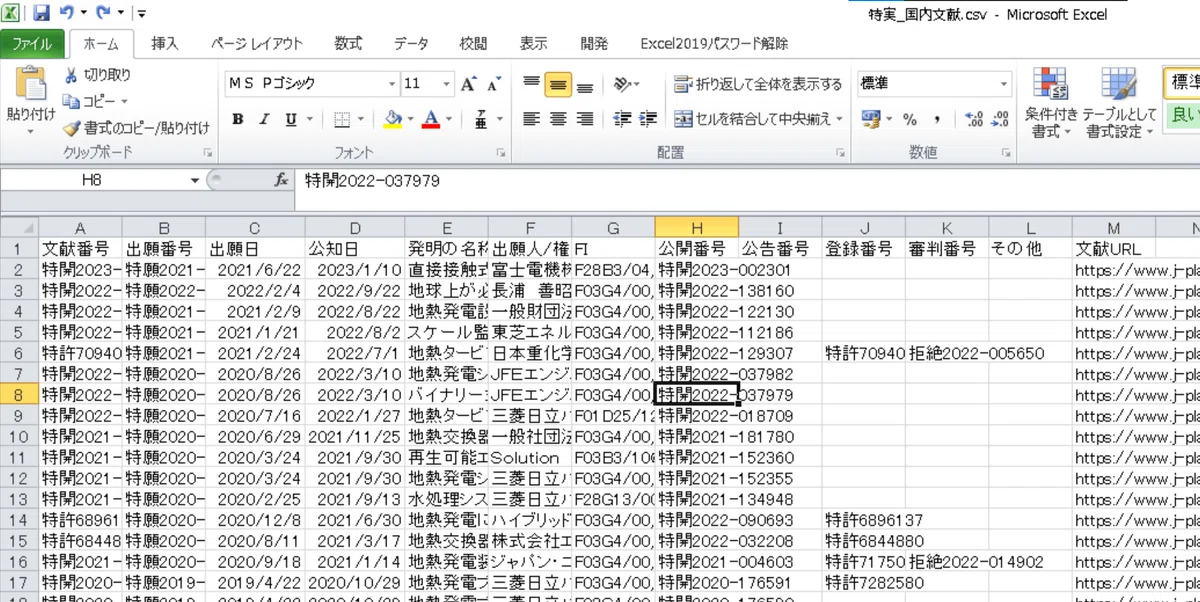This screenshot has width=1200, height=602.
Task: Switch to the データ (Data) tab
Action: point(411,44)
